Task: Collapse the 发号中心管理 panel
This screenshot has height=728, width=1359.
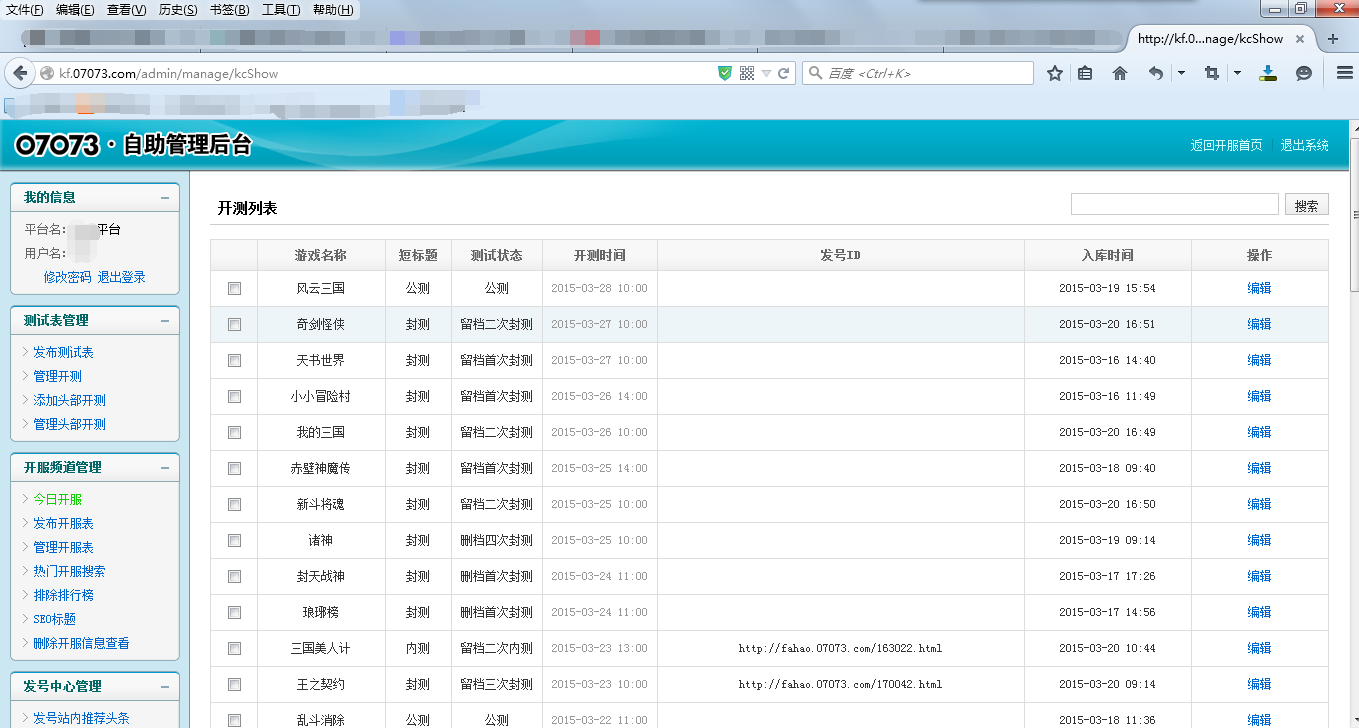Action: [164, 687]
